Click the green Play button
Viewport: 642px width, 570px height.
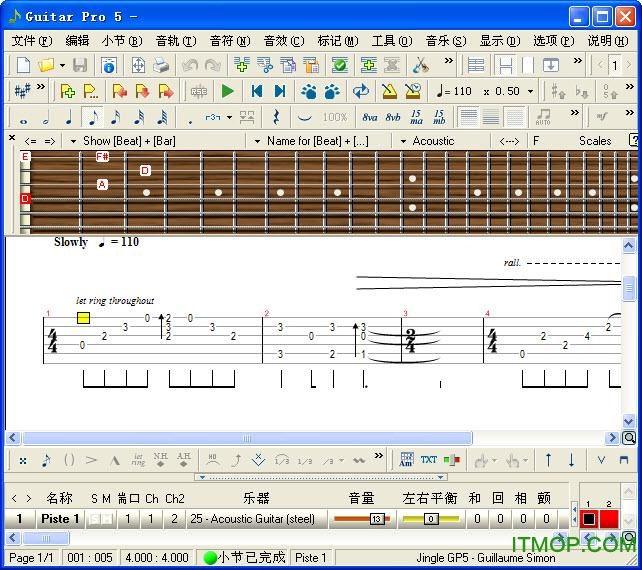point(227,91)
